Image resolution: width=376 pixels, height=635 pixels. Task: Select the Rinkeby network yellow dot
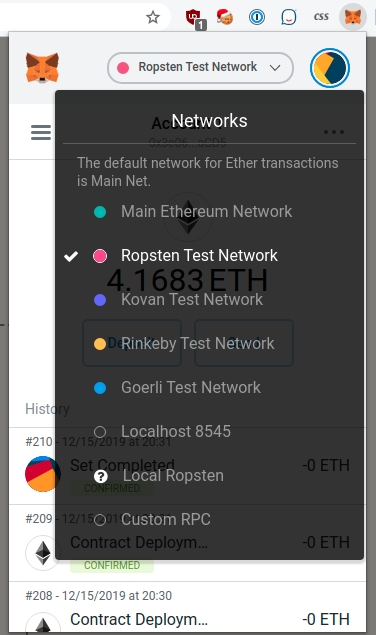(x=100, y=344)
